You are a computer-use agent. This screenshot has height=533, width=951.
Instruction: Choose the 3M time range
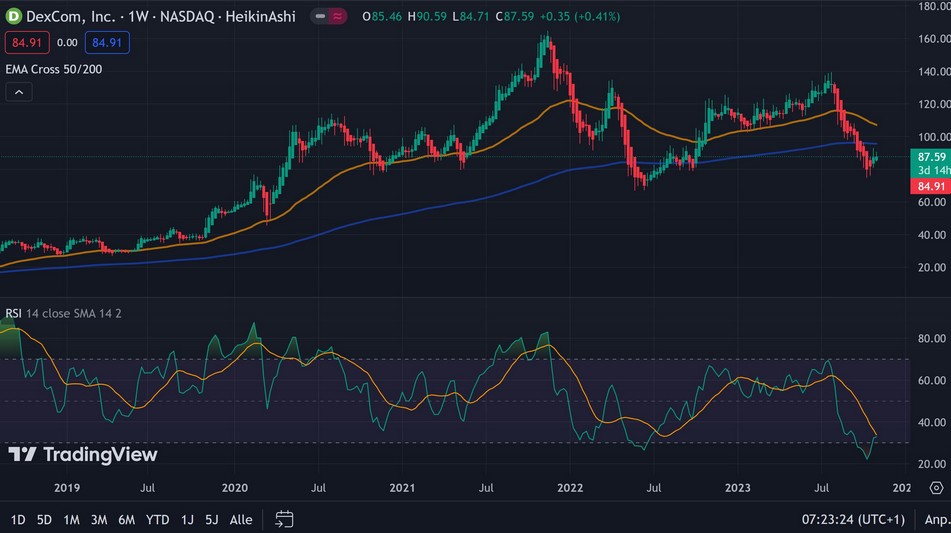tap(99, 520)
